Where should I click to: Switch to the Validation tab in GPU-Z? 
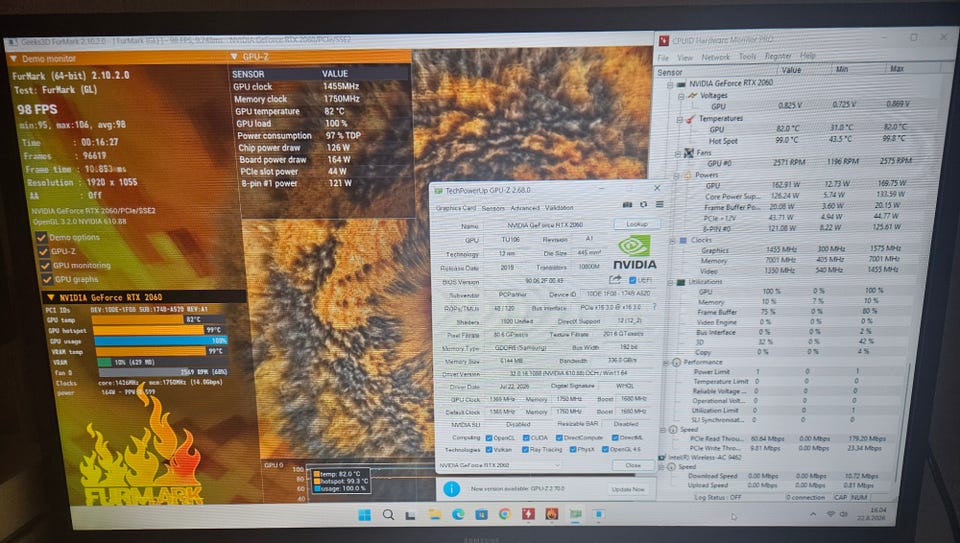559,208
